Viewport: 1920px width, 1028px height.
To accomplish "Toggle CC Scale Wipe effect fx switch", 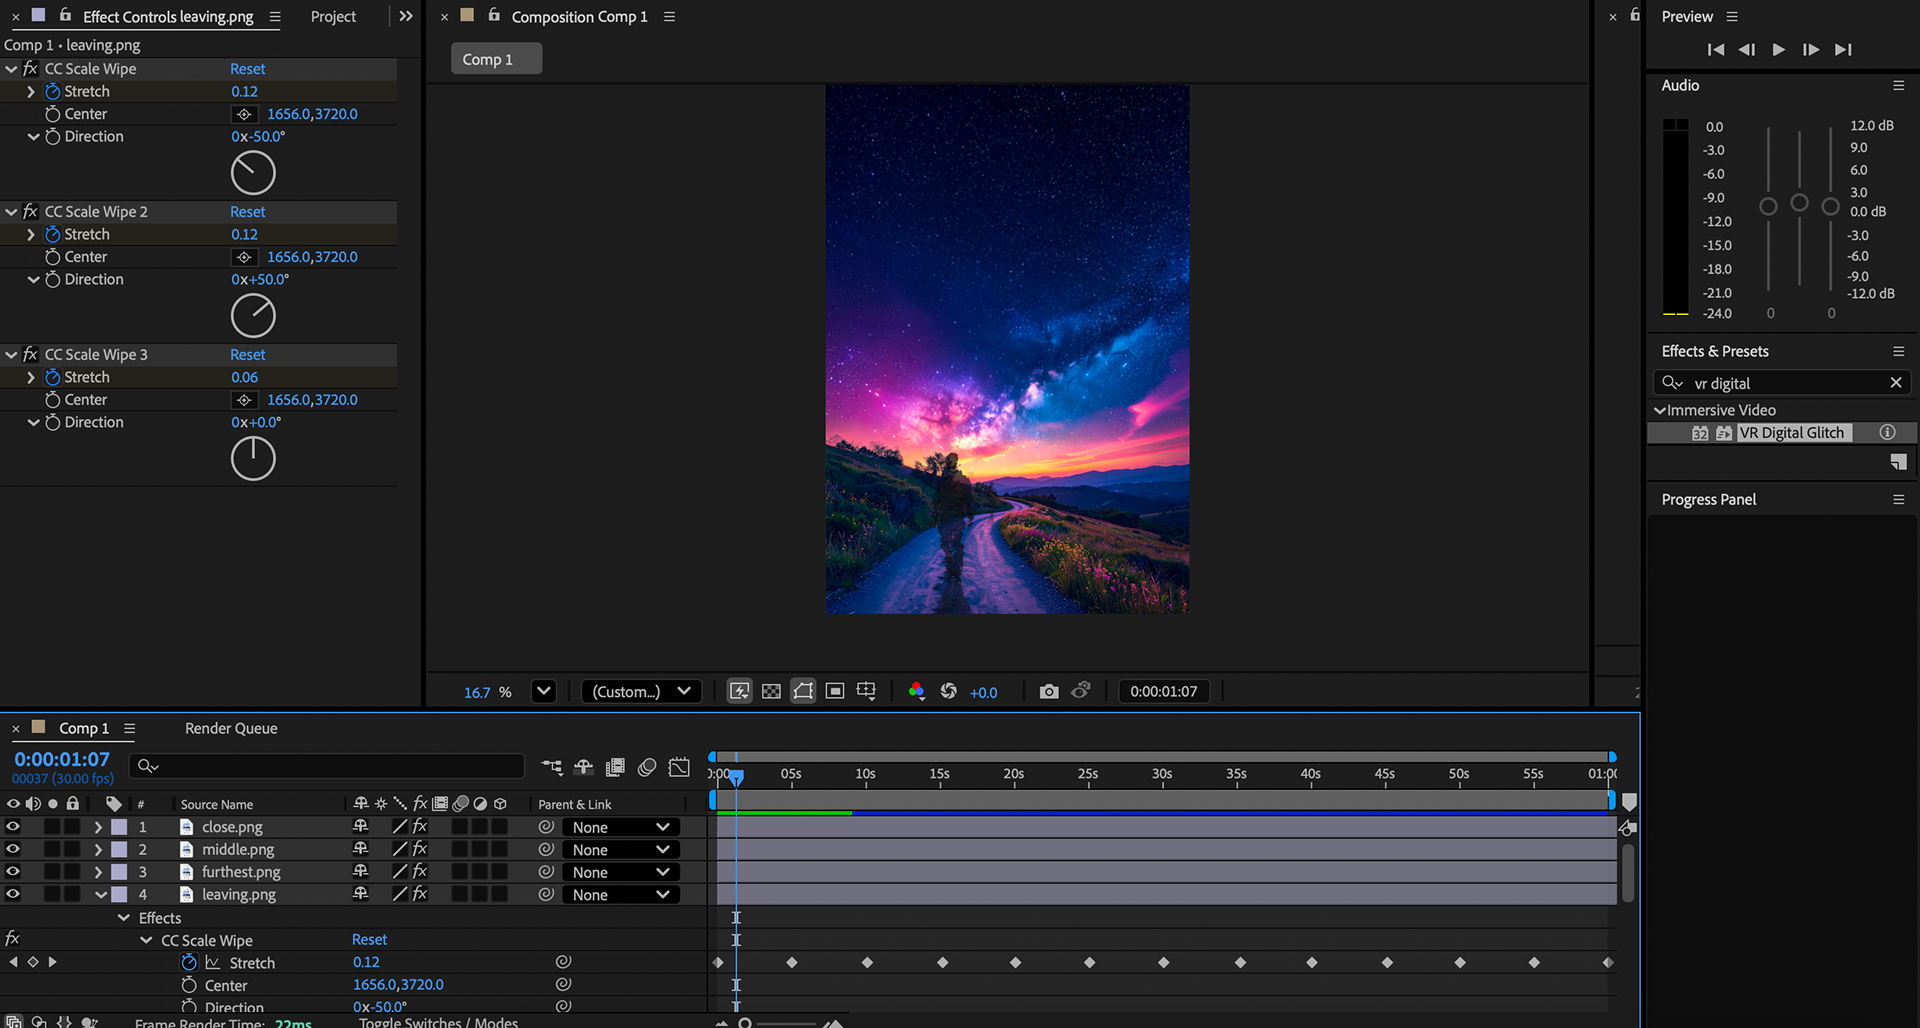I will 30,69.
